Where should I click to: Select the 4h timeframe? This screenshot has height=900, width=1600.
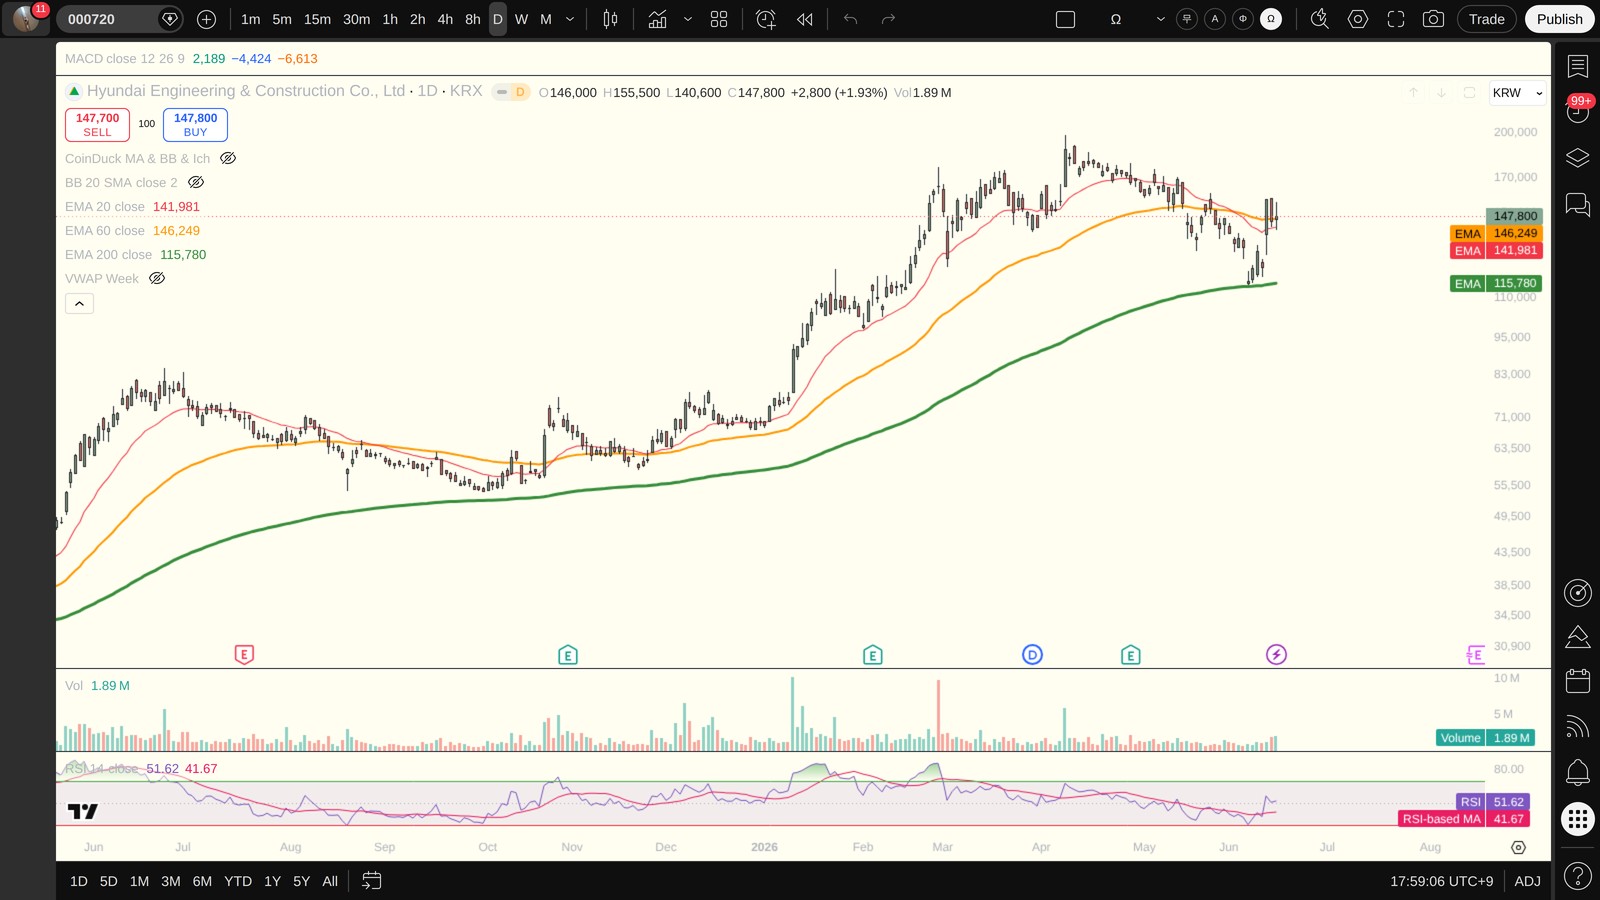click(x=445, y=19)
